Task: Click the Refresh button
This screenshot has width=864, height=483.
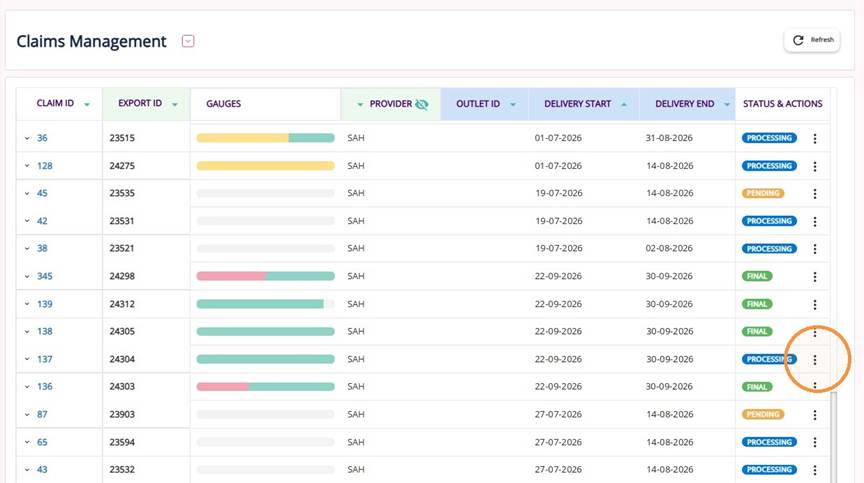Action: pyautogui.click(x=812, y=40)
